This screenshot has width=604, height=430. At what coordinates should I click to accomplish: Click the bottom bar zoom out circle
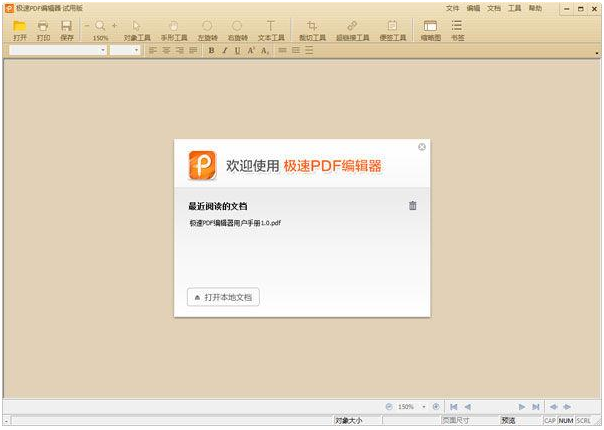tap(389, 406)
